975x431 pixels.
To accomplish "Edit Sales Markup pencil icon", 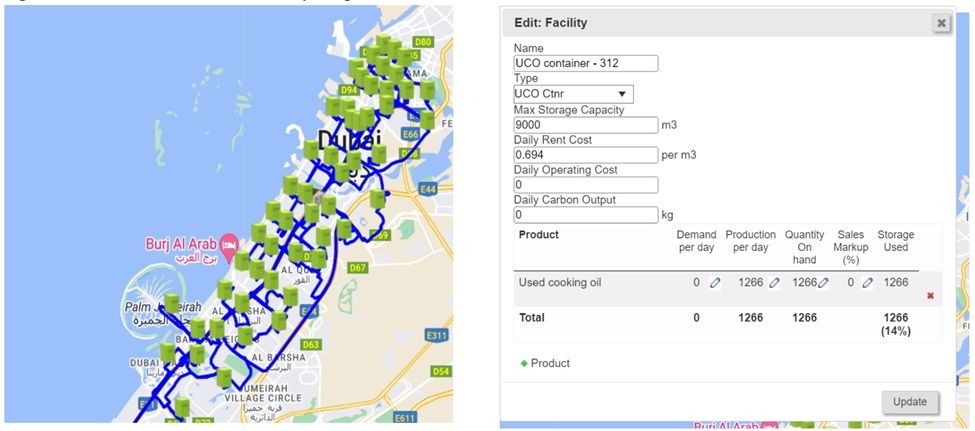I will tap(867, 283).
